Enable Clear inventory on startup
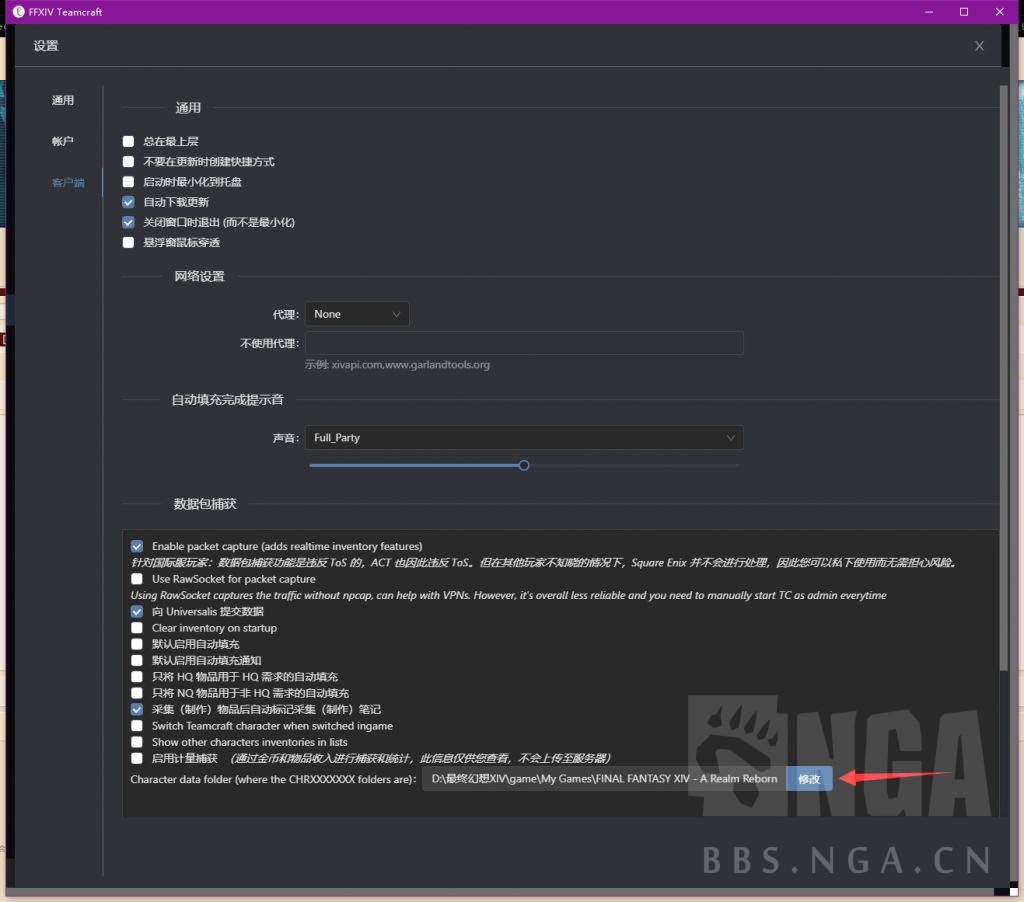 (136, 628)
